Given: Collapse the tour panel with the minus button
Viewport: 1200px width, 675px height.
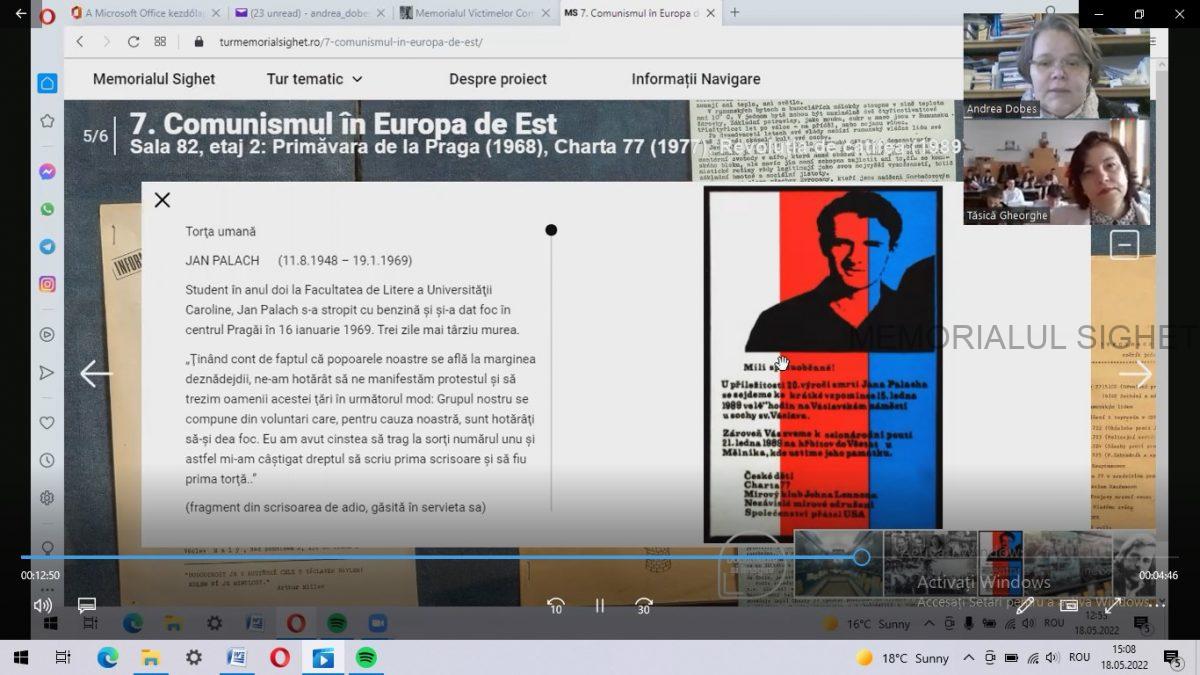Looking at the screenshot, I should click(1125, 245).
